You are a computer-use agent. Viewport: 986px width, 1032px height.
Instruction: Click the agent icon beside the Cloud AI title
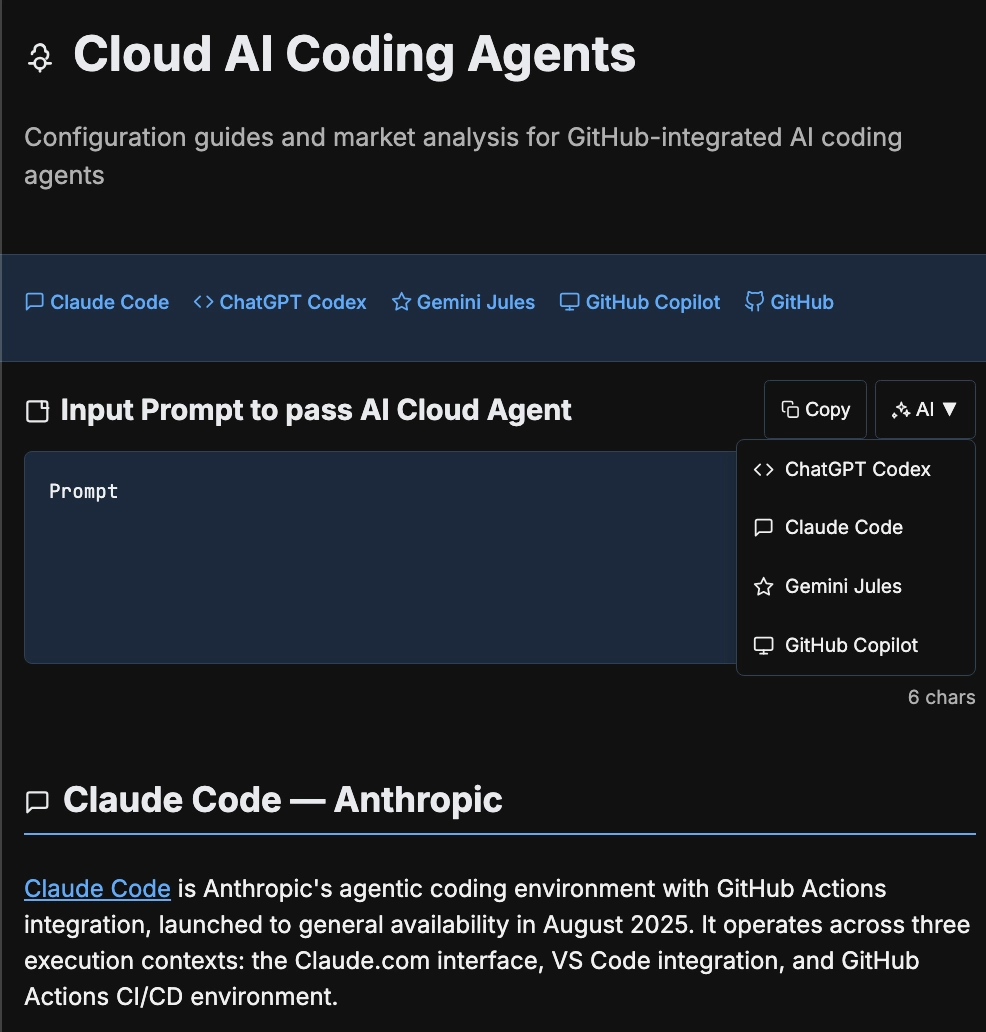click(x=38, y=56)
